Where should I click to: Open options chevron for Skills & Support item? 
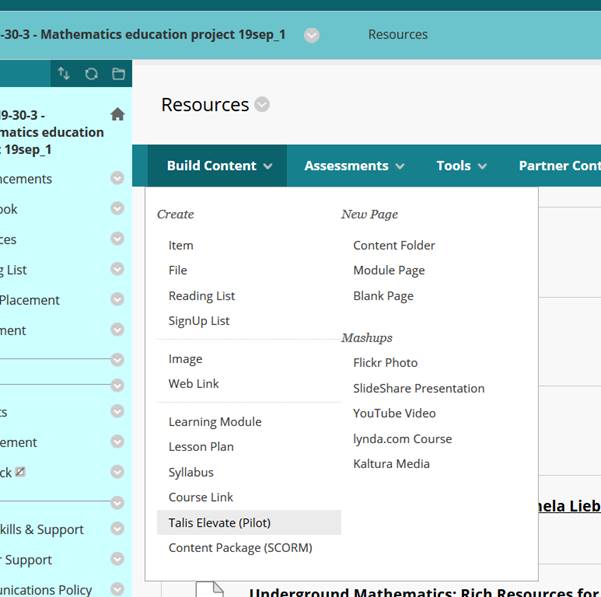click(x=117, y=529)
